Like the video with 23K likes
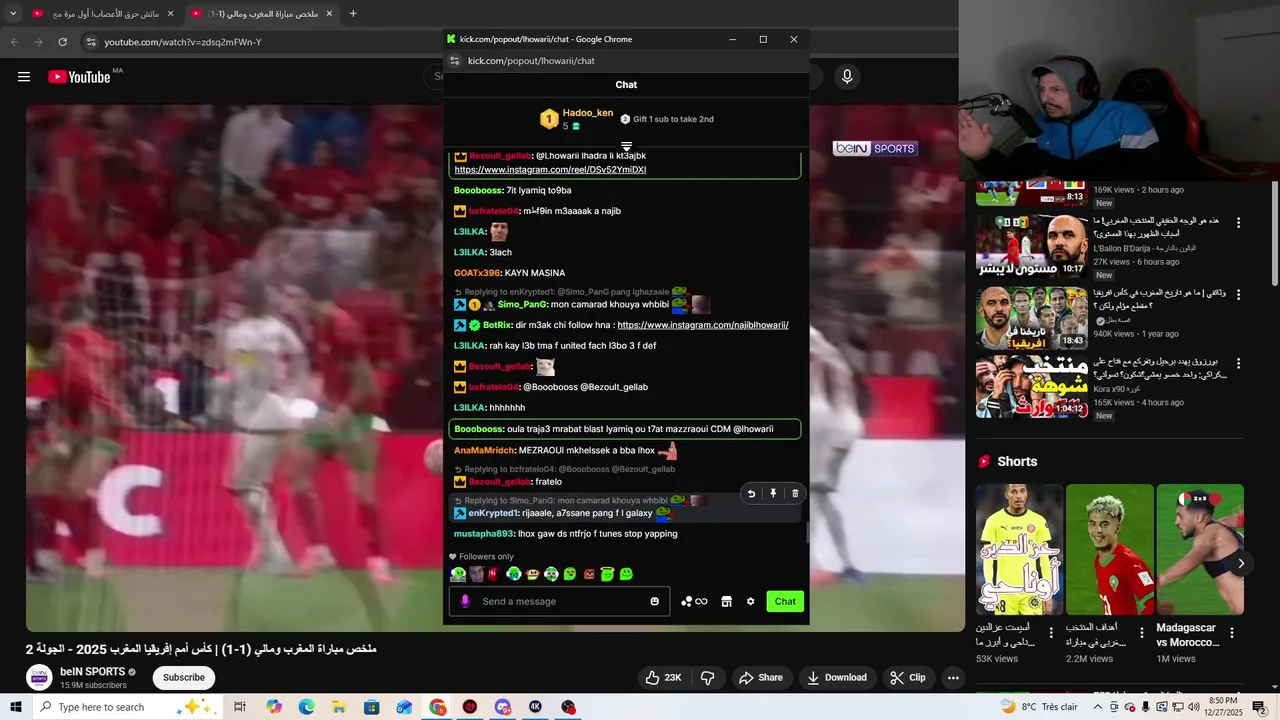The width and height of the screenshot is (1280, 720). coord(663,677)
